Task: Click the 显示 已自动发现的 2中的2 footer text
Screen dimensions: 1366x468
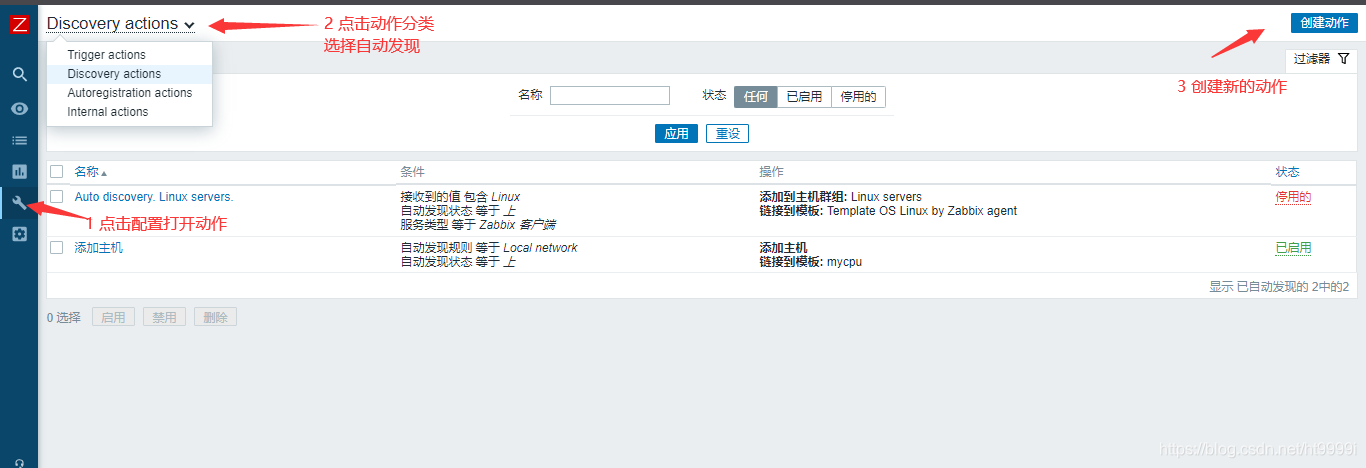Action: coord(1279,286)
